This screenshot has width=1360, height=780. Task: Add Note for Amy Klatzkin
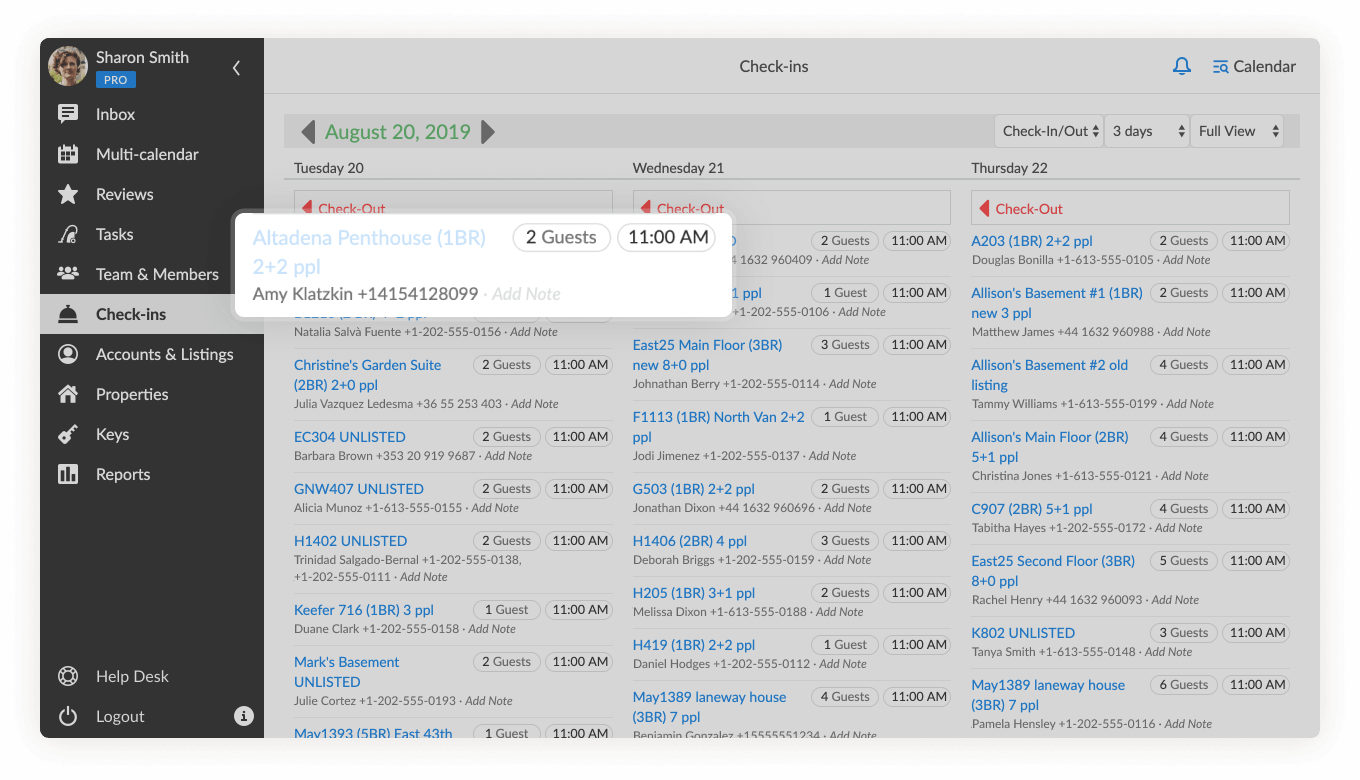[x=526, y=294]
